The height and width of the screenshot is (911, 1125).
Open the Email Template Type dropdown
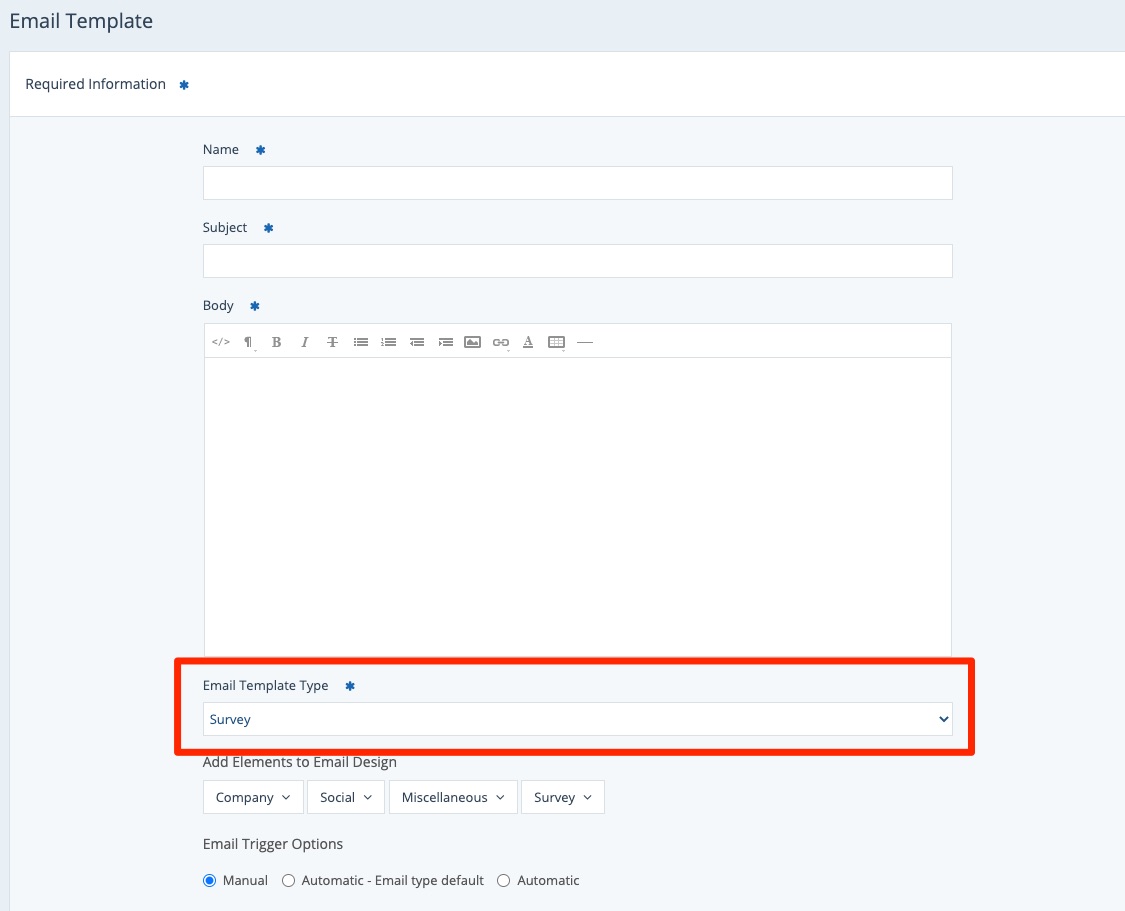coord(577,719)
